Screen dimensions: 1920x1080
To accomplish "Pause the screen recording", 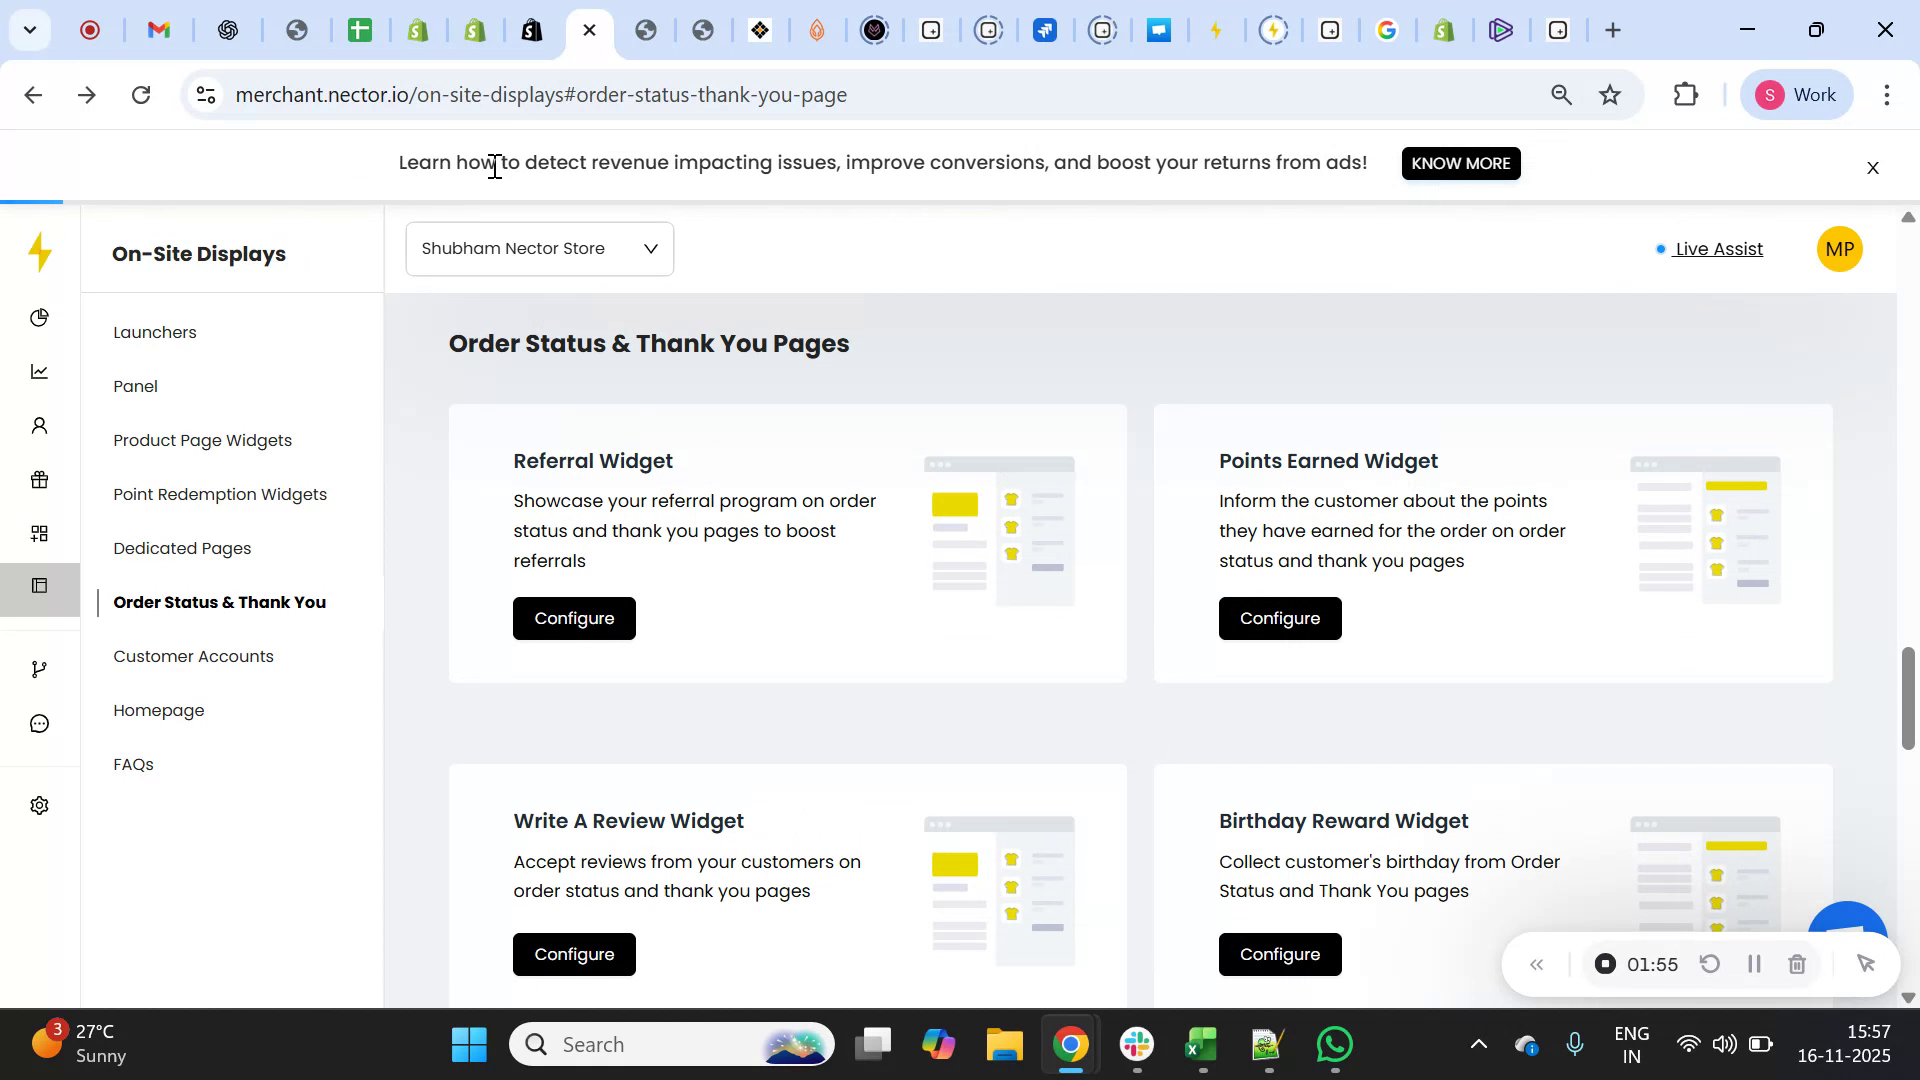I will click(x=1753, y=964).
